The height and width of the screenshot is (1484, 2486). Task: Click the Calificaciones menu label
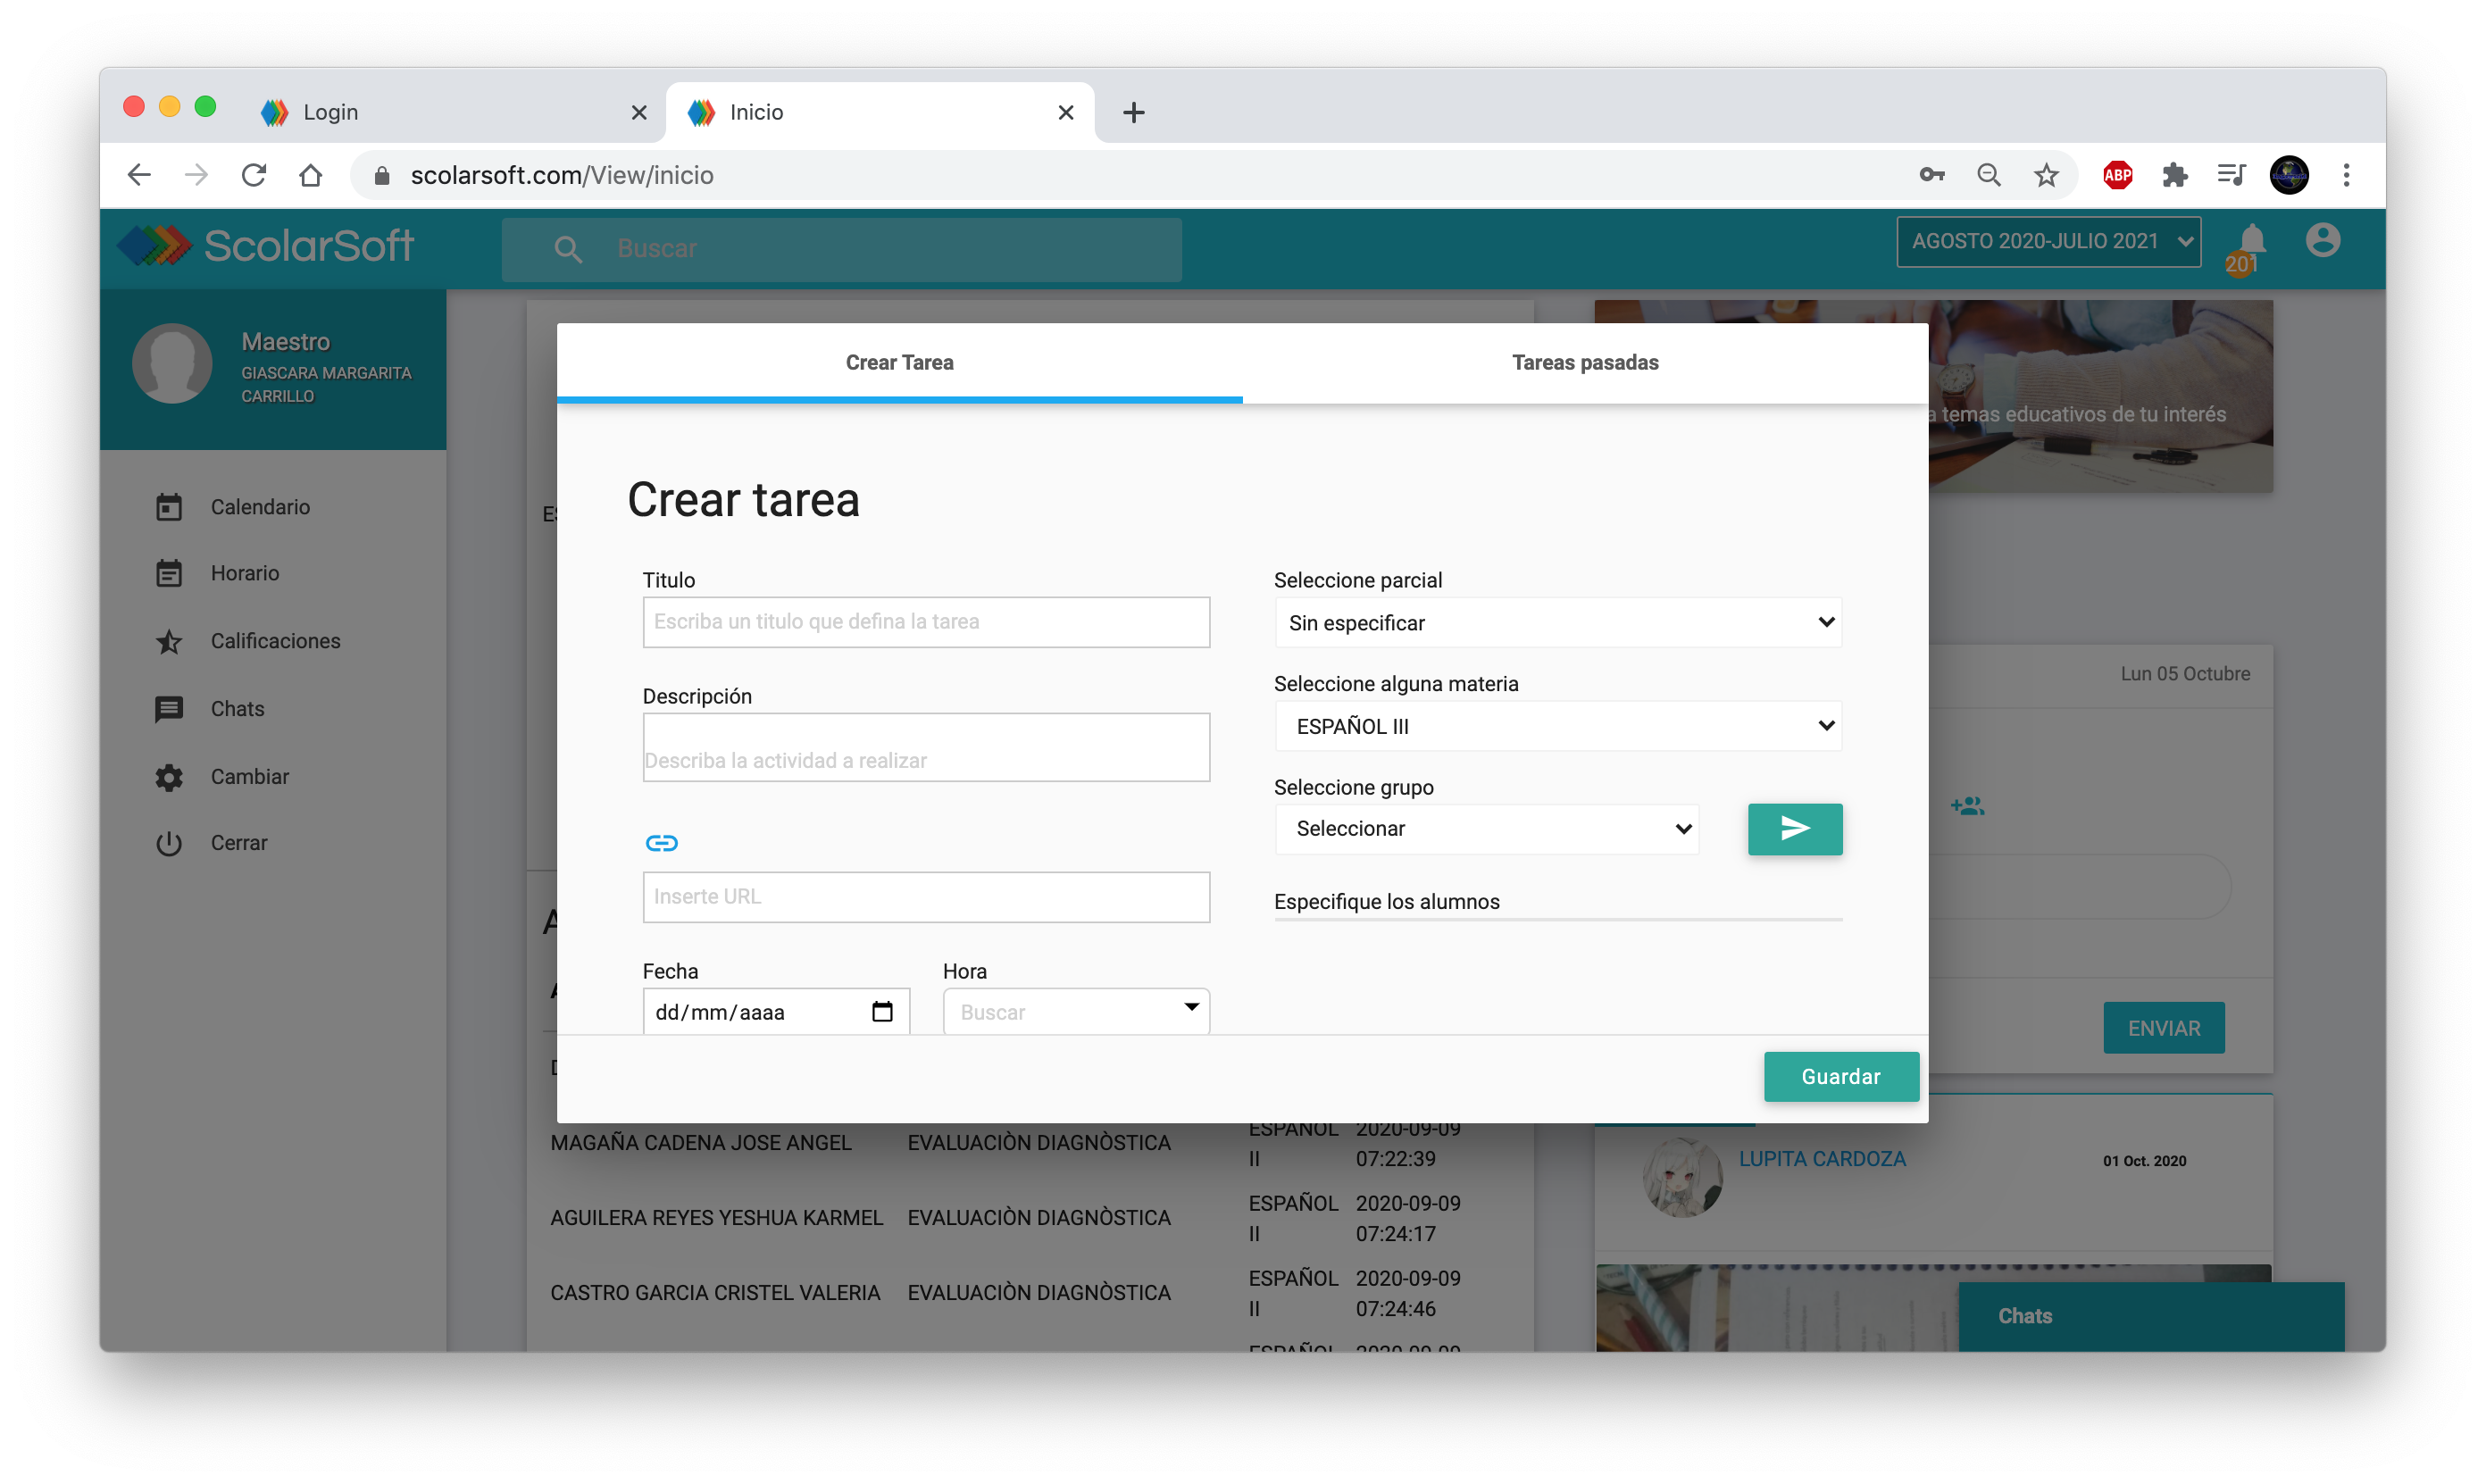[275, 641]
